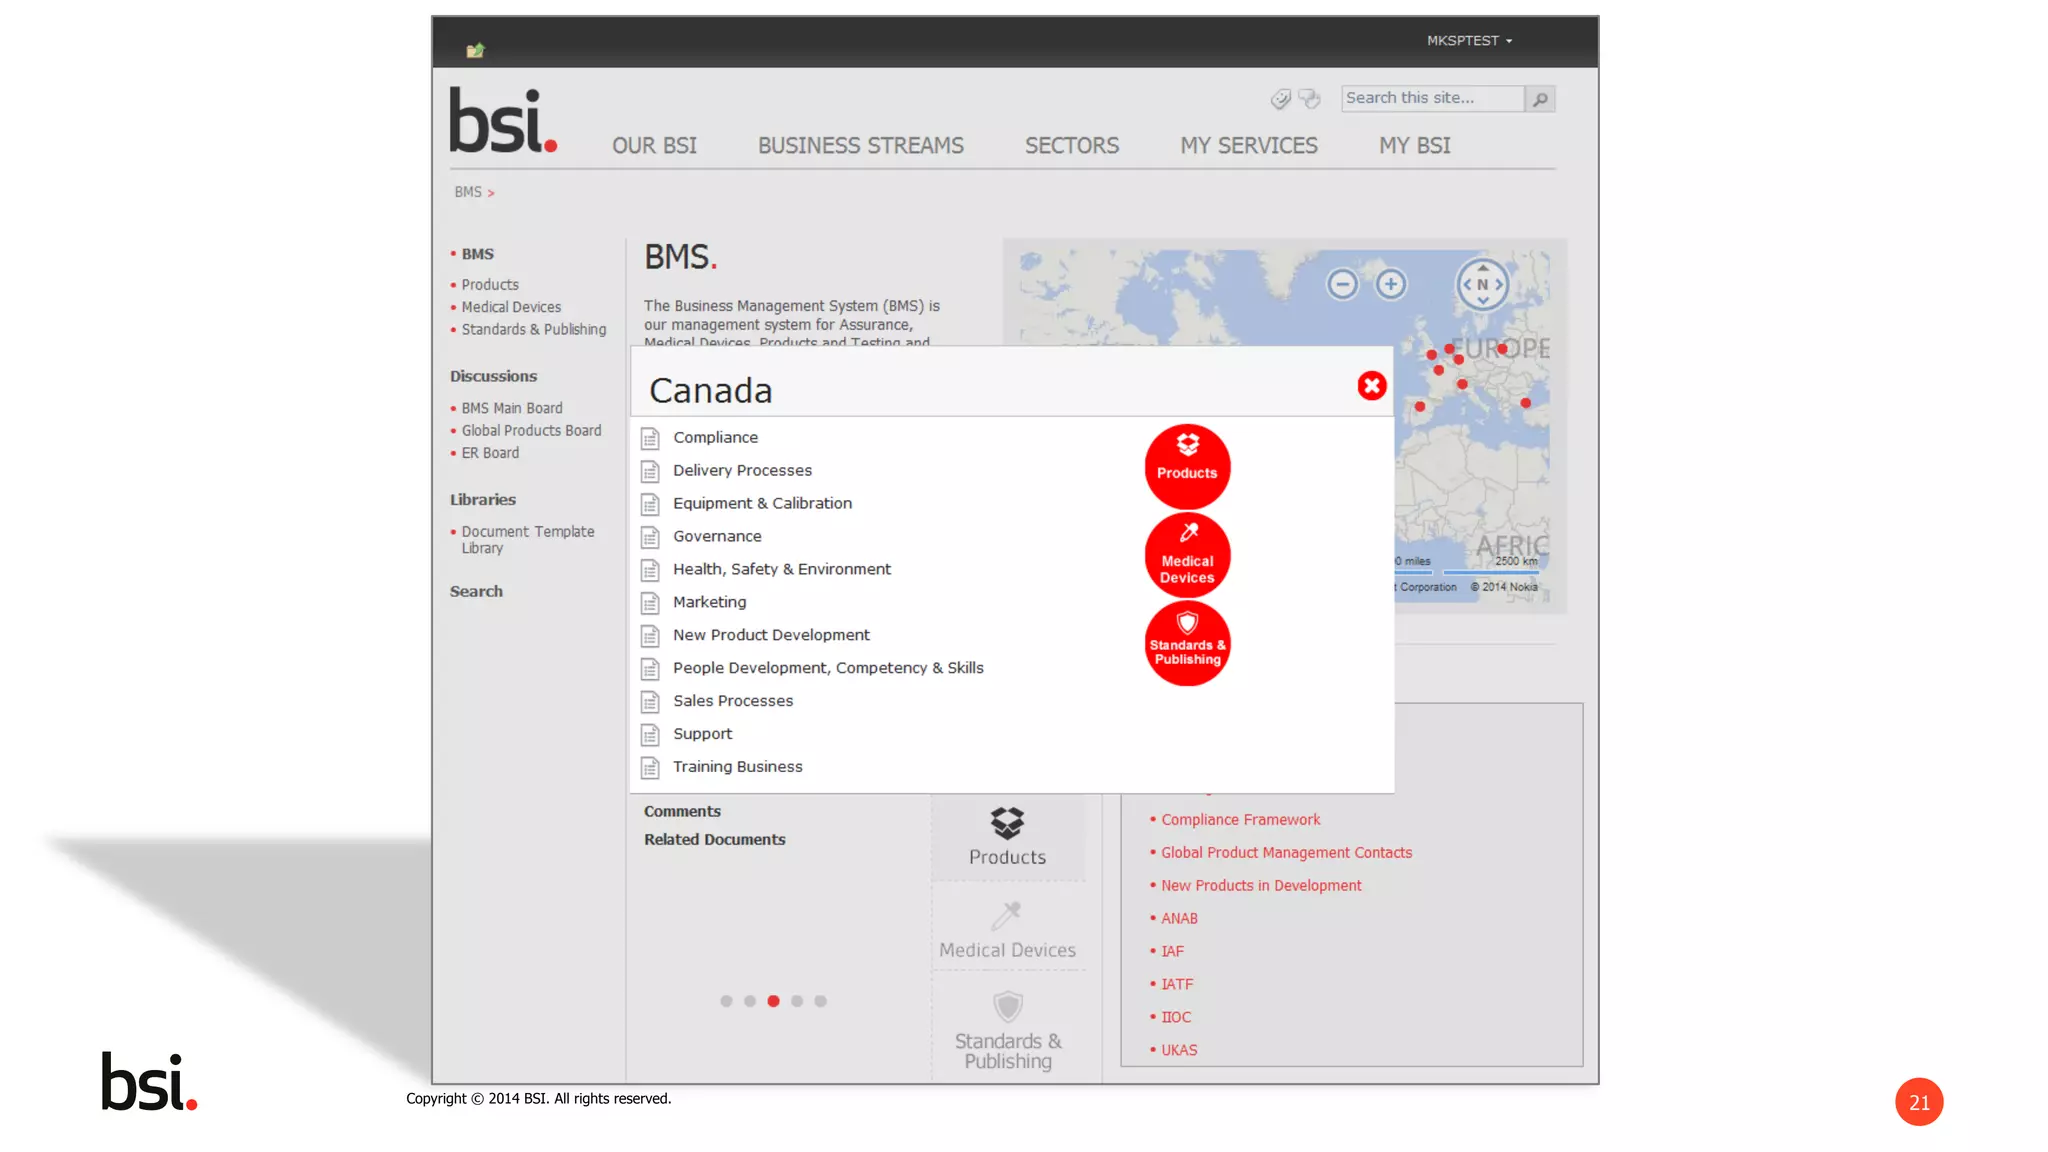The height and width of the screenshot is (1152, 2048).
Task: Click the map compass navigation control
Action: [x=1482, y=284]
